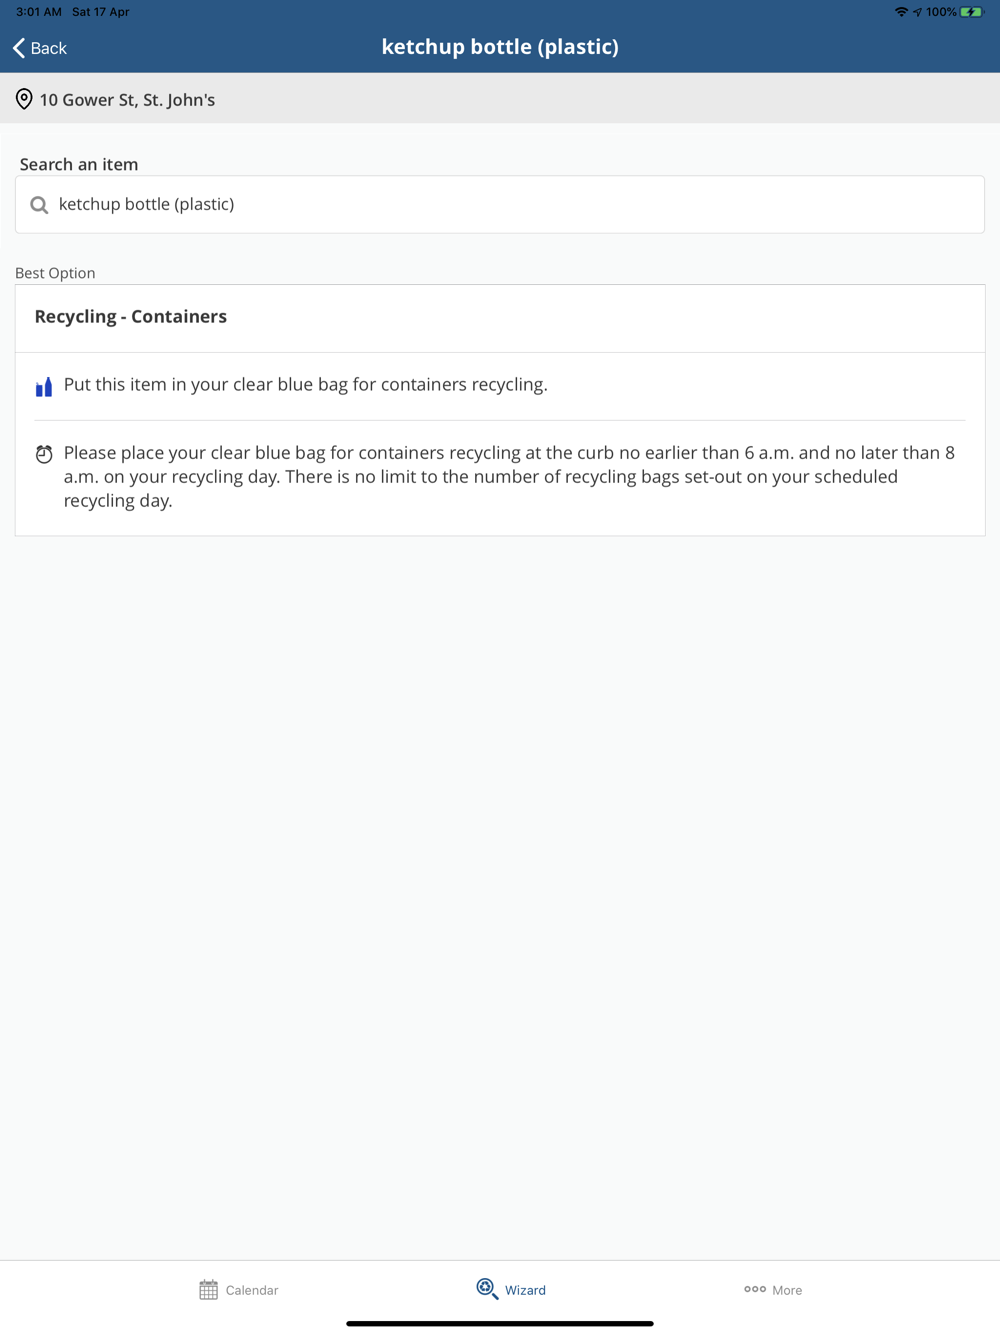This screenshot has width=1000, height=1334.
Task: Click the Wizard magnifier icon
Action: coord(487,1289)
